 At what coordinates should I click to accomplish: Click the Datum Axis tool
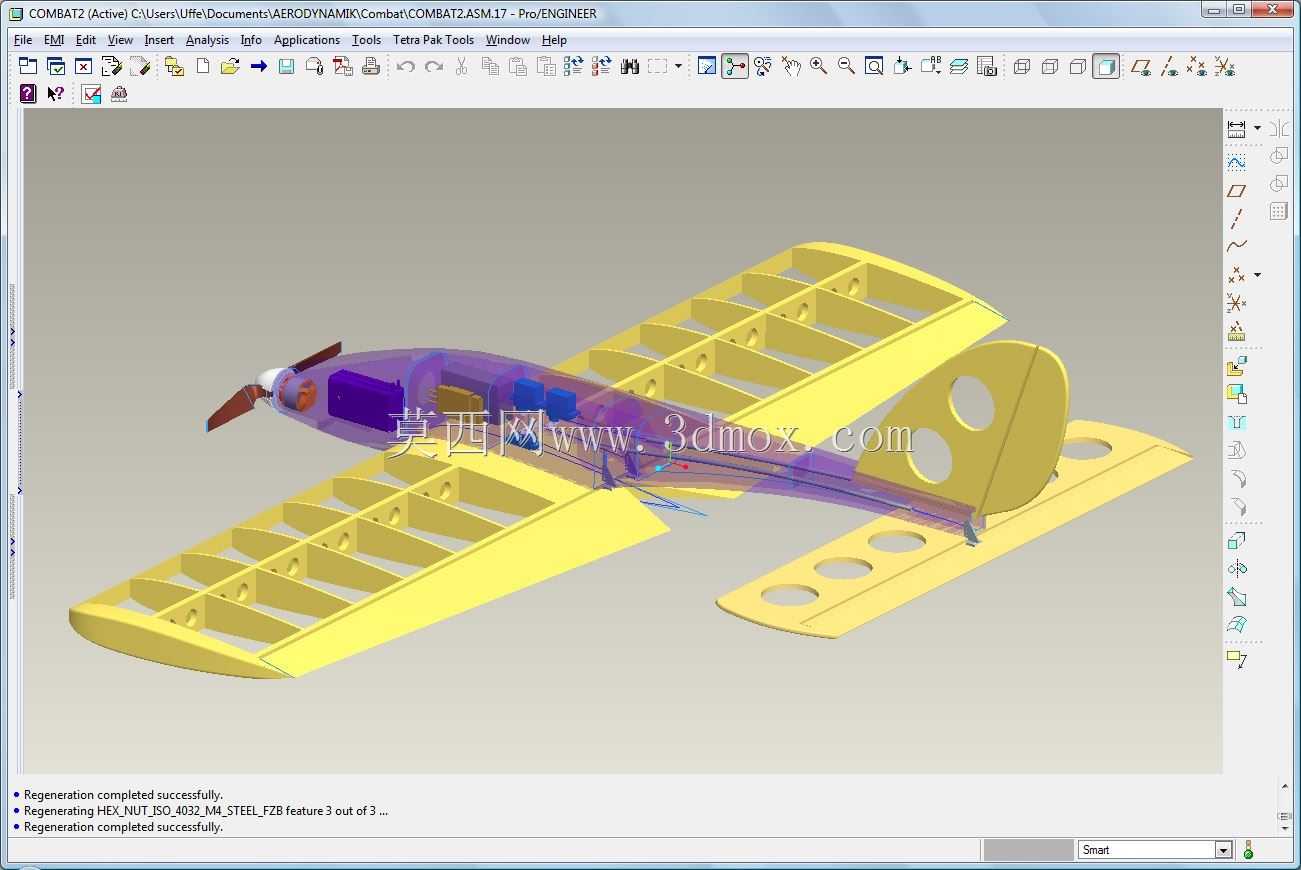click(1237, 218)
